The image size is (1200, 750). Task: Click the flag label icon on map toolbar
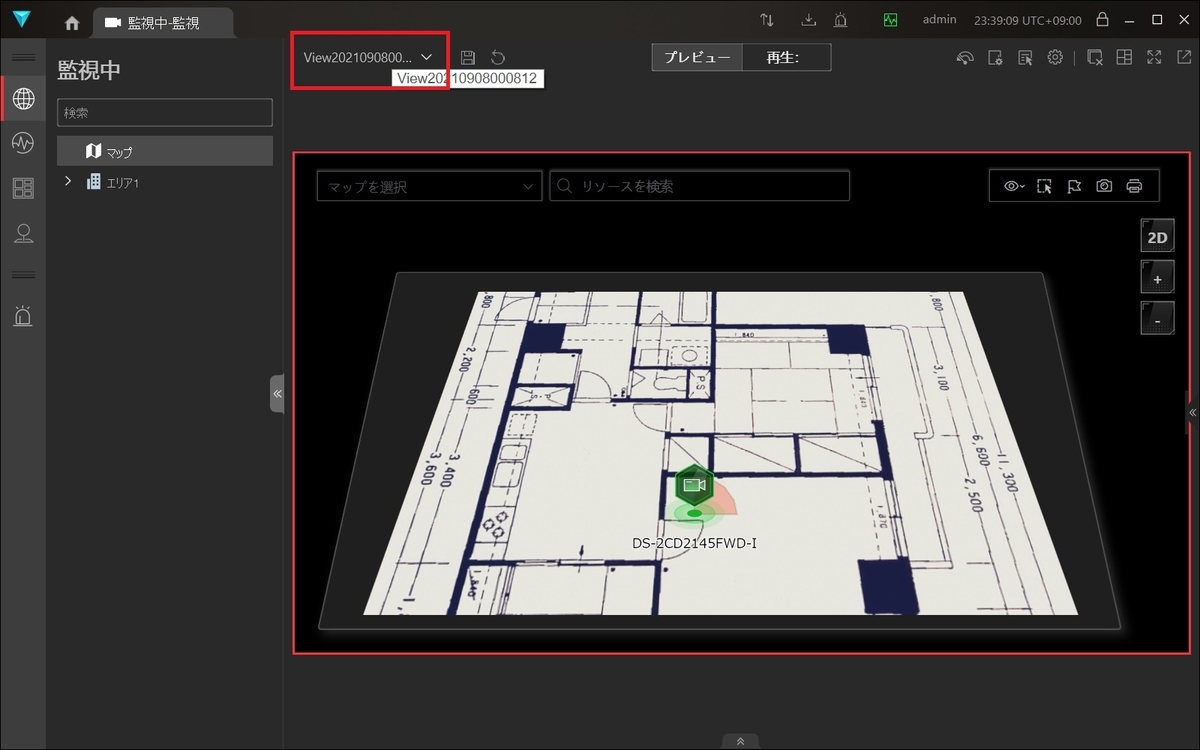pyautogui.click(x=1074, y=186)
